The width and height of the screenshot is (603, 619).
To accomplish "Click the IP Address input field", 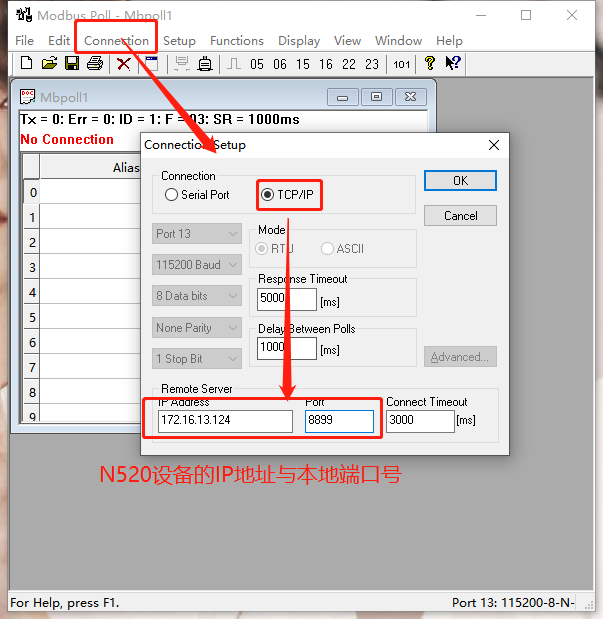I will click(x=224, y=420).
